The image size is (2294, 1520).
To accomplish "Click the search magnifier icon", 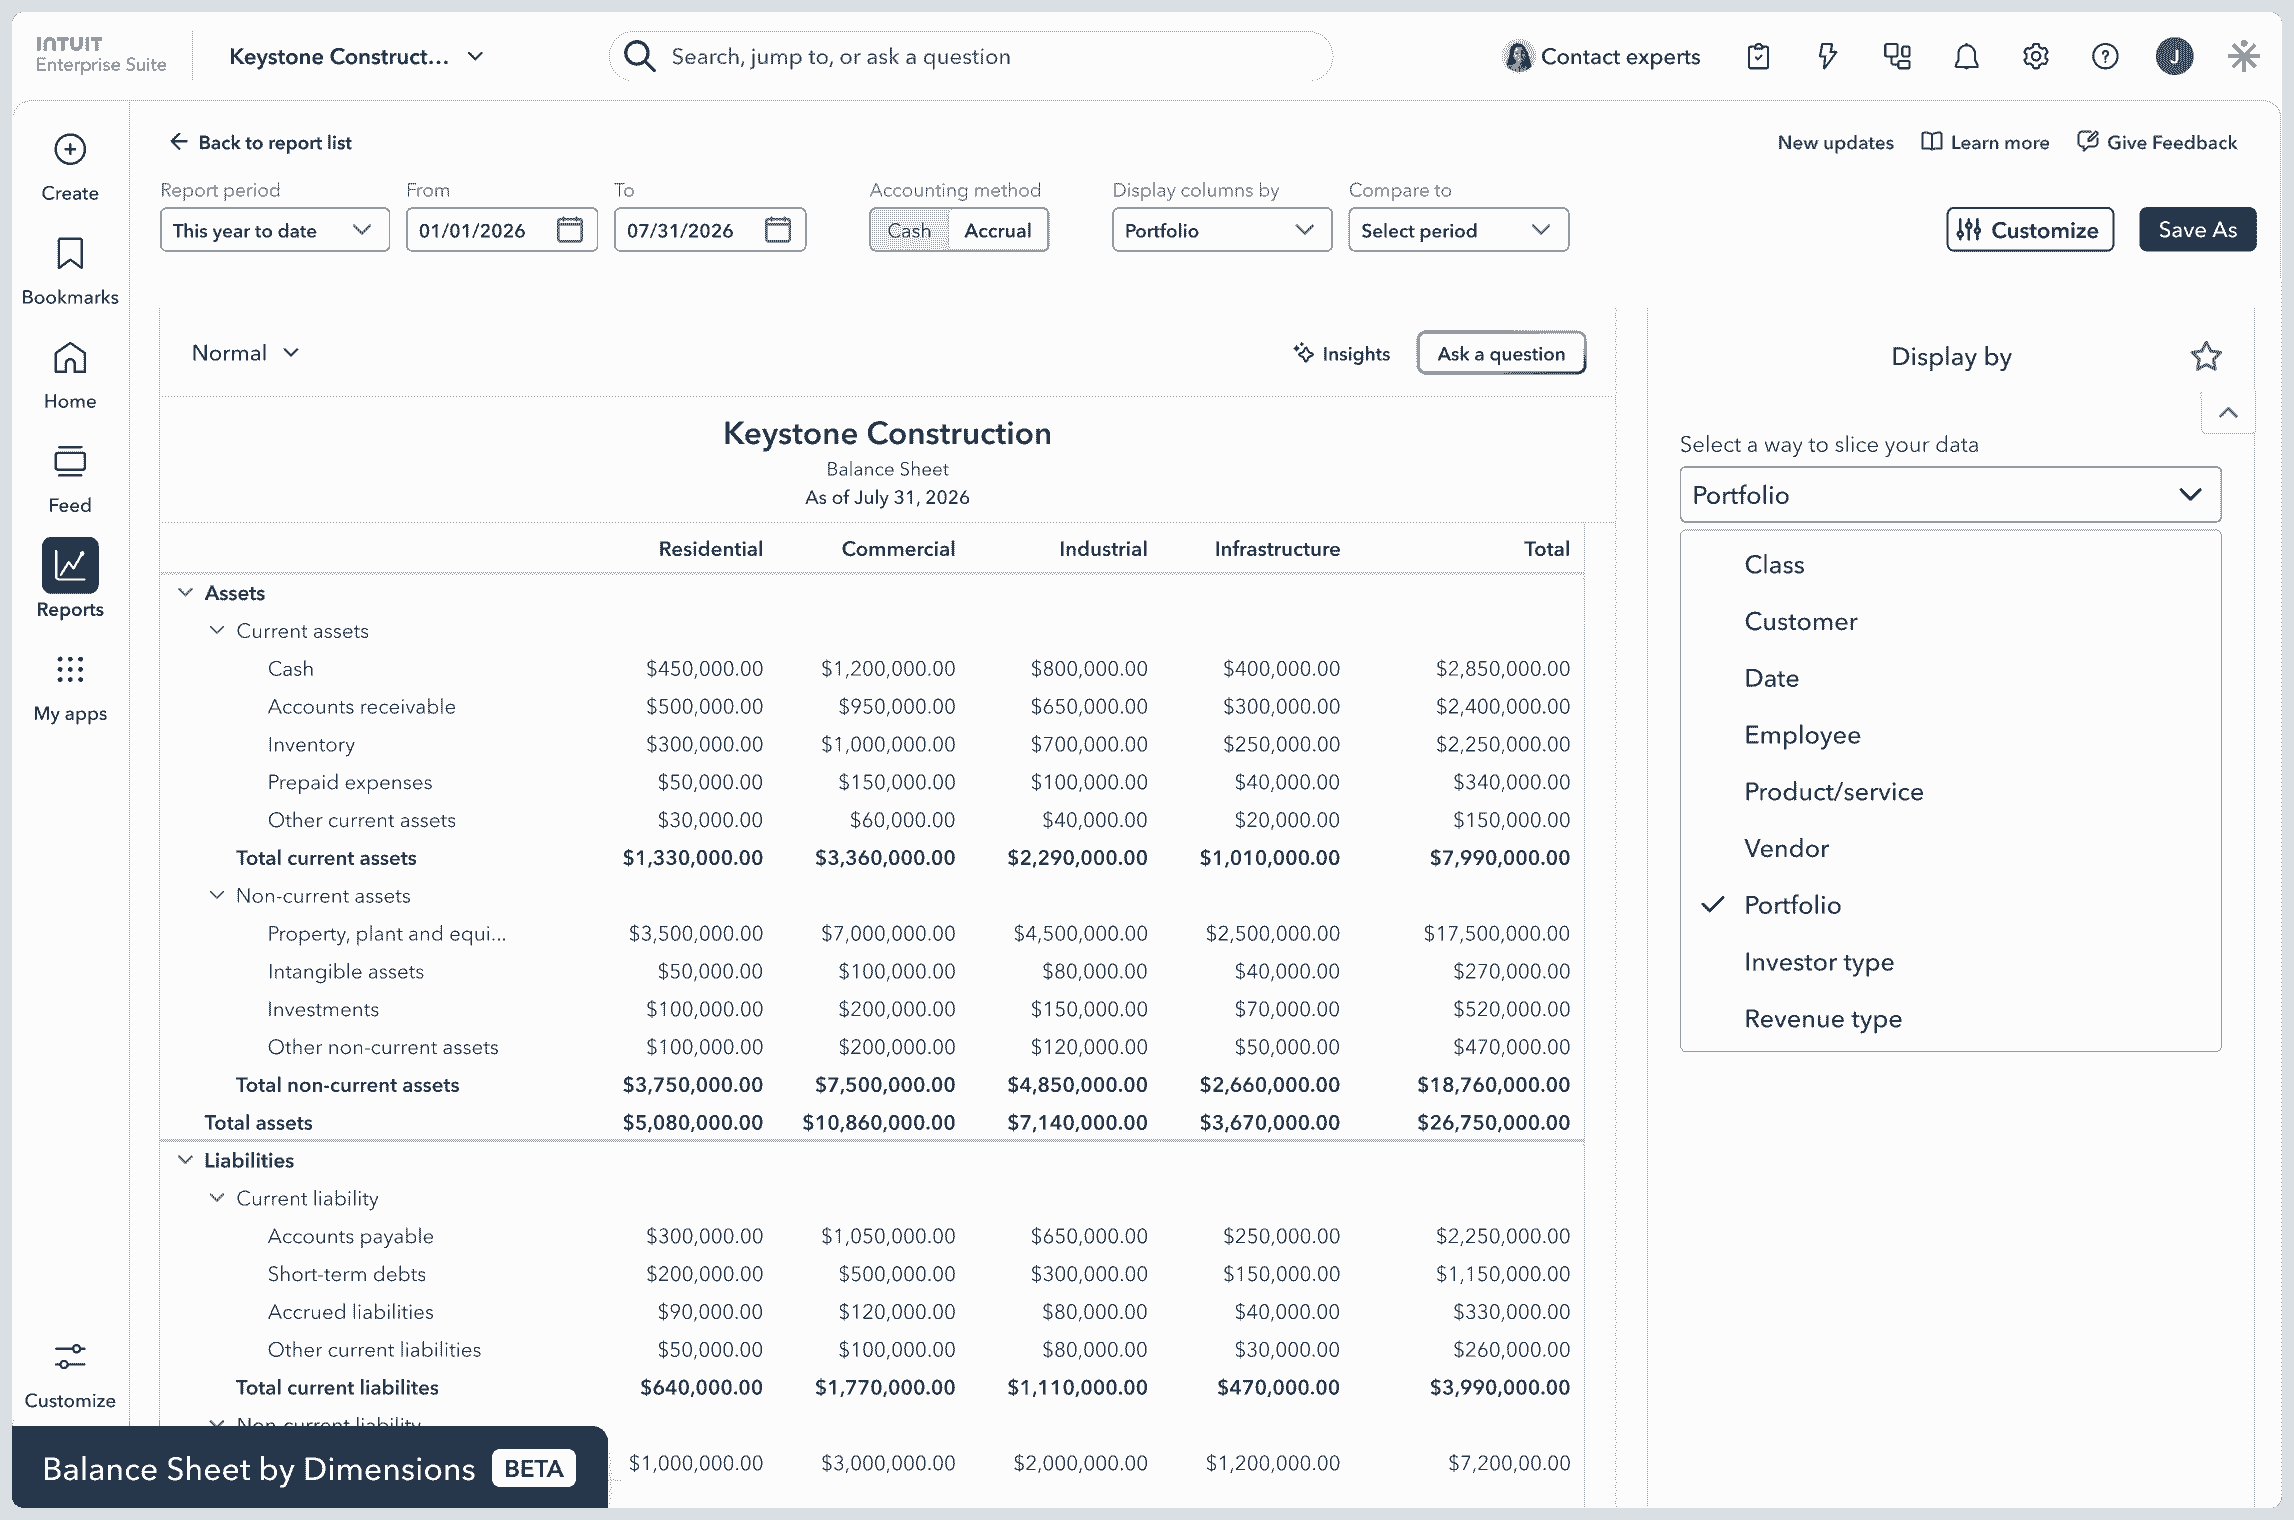I will click(640, 56).
